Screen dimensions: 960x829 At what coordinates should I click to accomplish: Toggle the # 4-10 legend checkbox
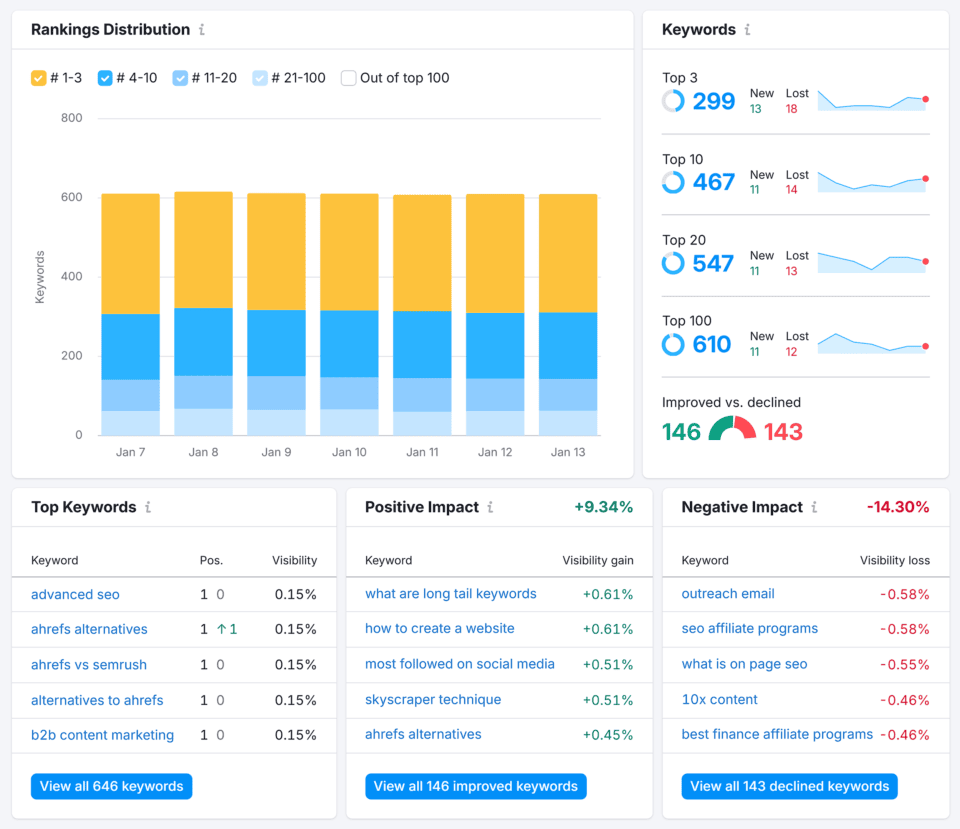(x=105, y=78)
